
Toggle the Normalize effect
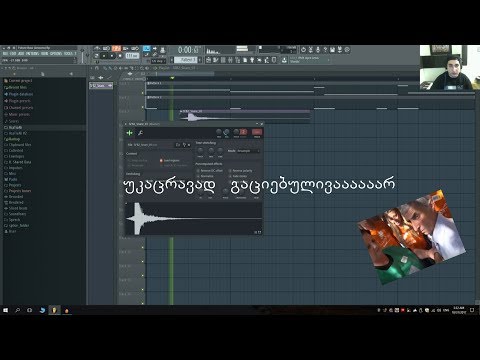click(x=205, y=176)
